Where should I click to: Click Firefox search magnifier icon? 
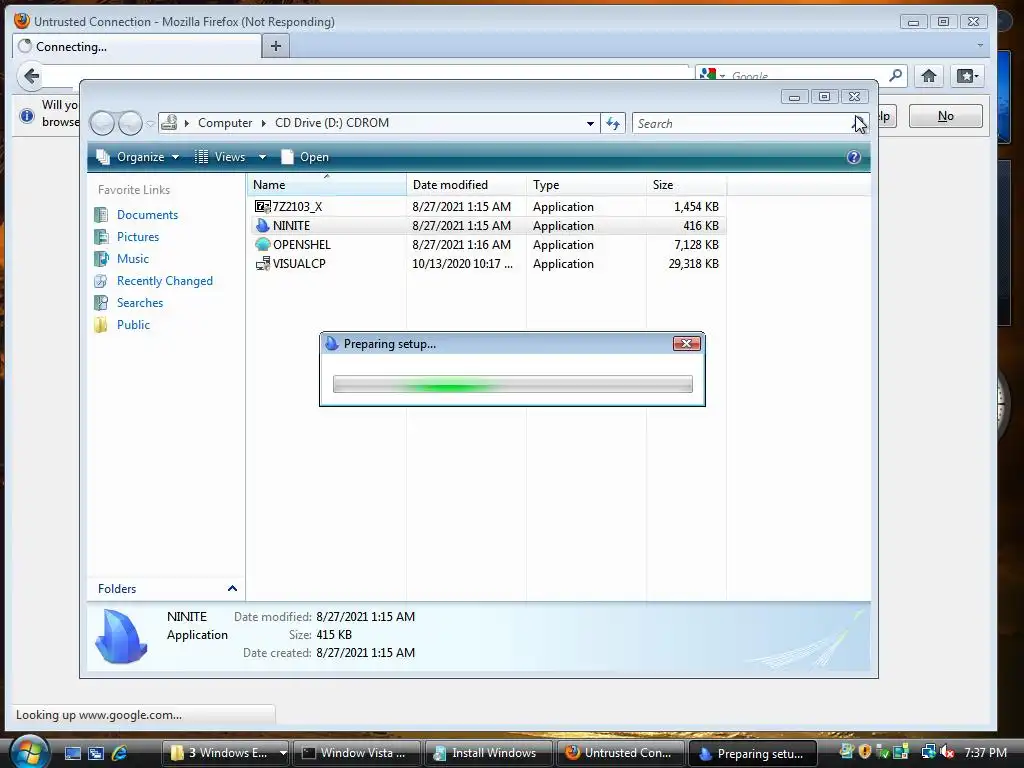coord(895,76)
